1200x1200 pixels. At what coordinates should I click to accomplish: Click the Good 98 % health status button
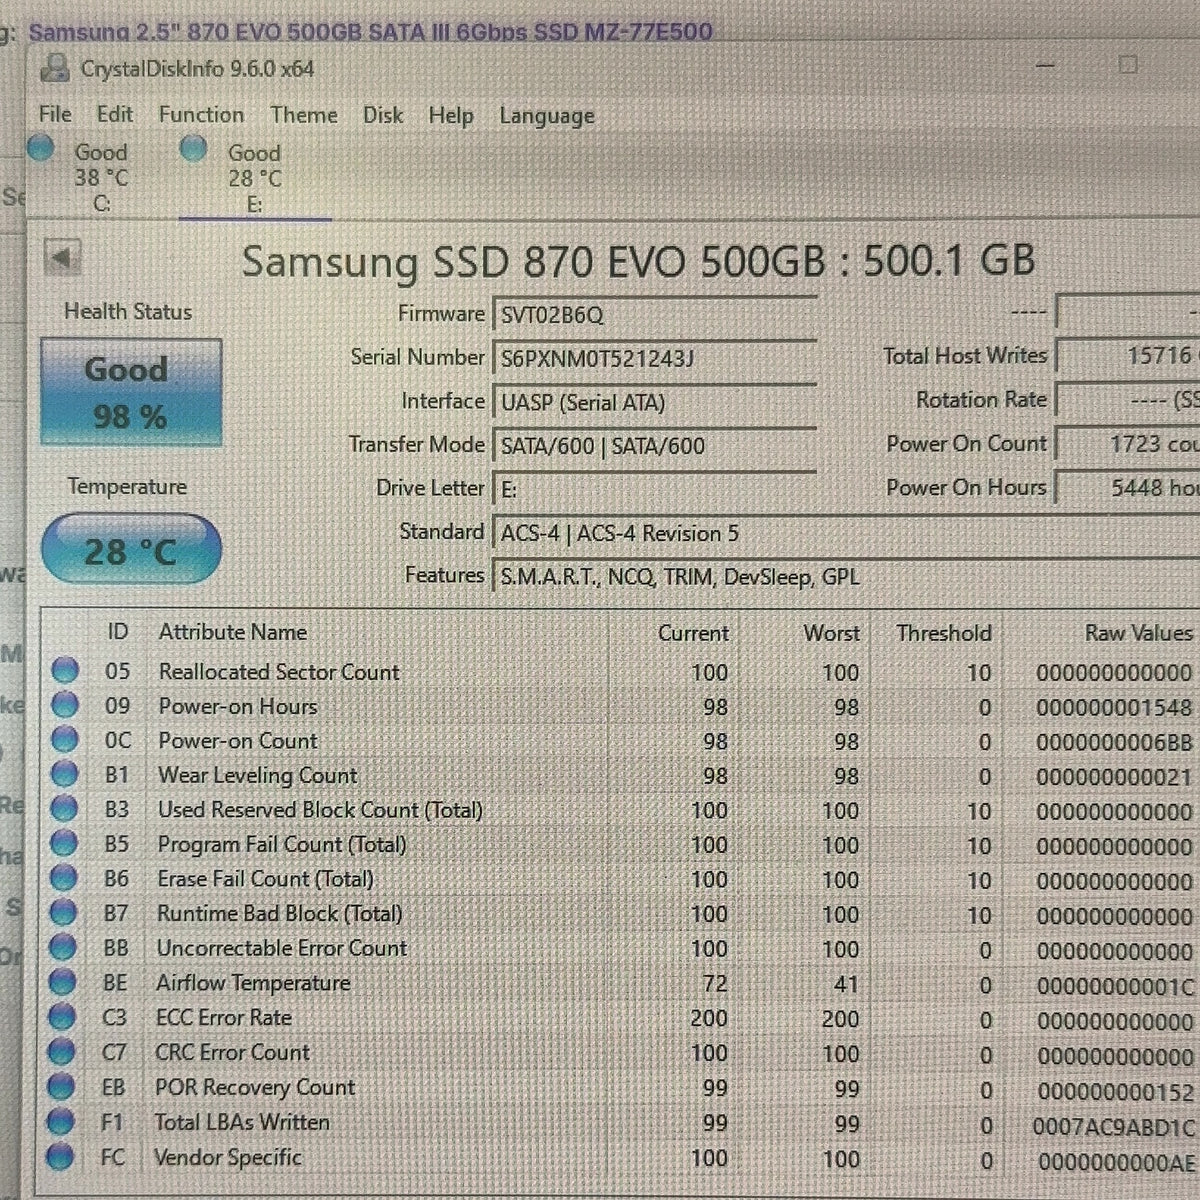point(131,392)
